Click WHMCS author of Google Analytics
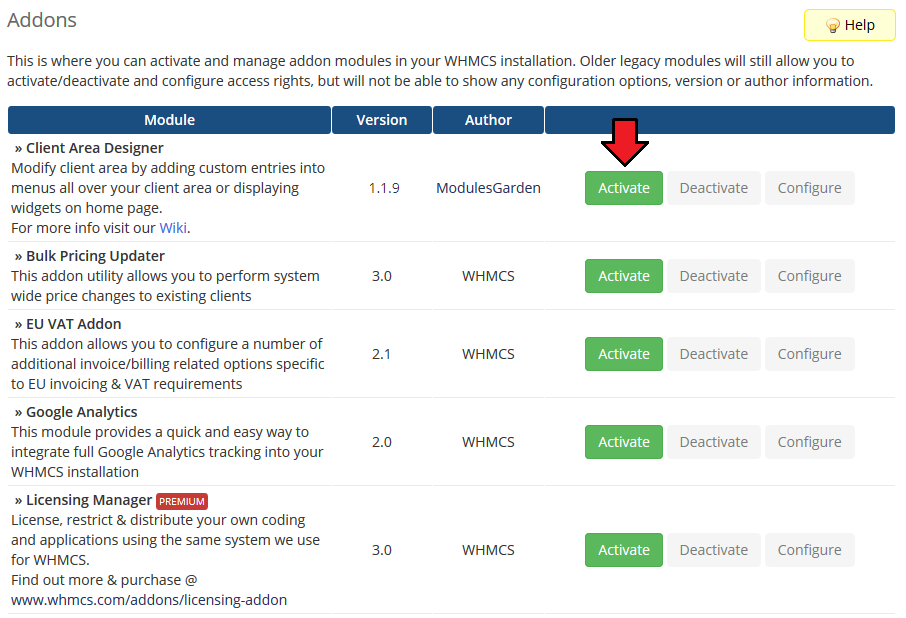This screenshot has height=618, width=906. tap(488, 442)
